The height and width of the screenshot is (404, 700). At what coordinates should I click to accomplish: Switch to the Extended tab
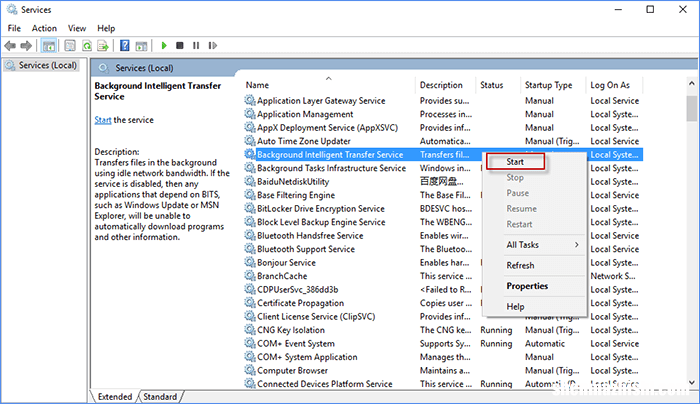pos(115,396)
